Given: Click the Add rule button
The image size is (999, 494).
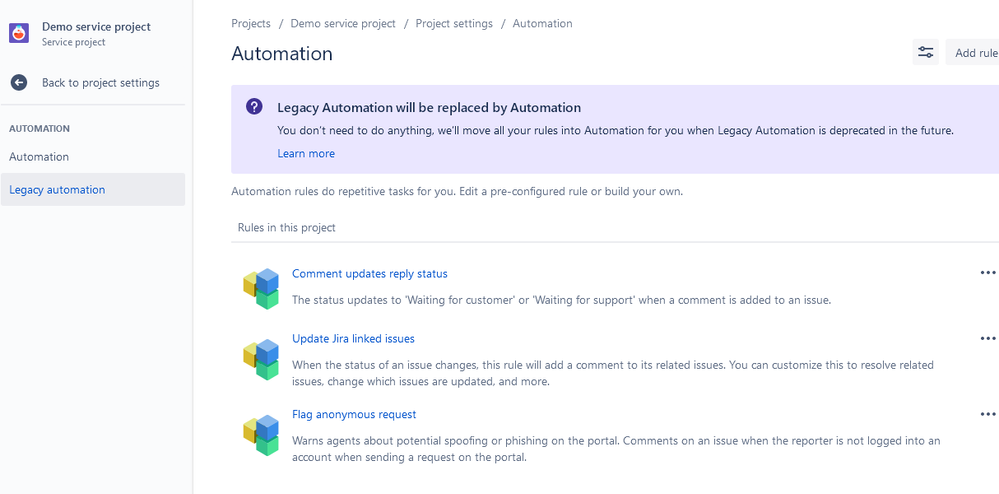Looking at the screenshot, I should click(x=975, y=53).
